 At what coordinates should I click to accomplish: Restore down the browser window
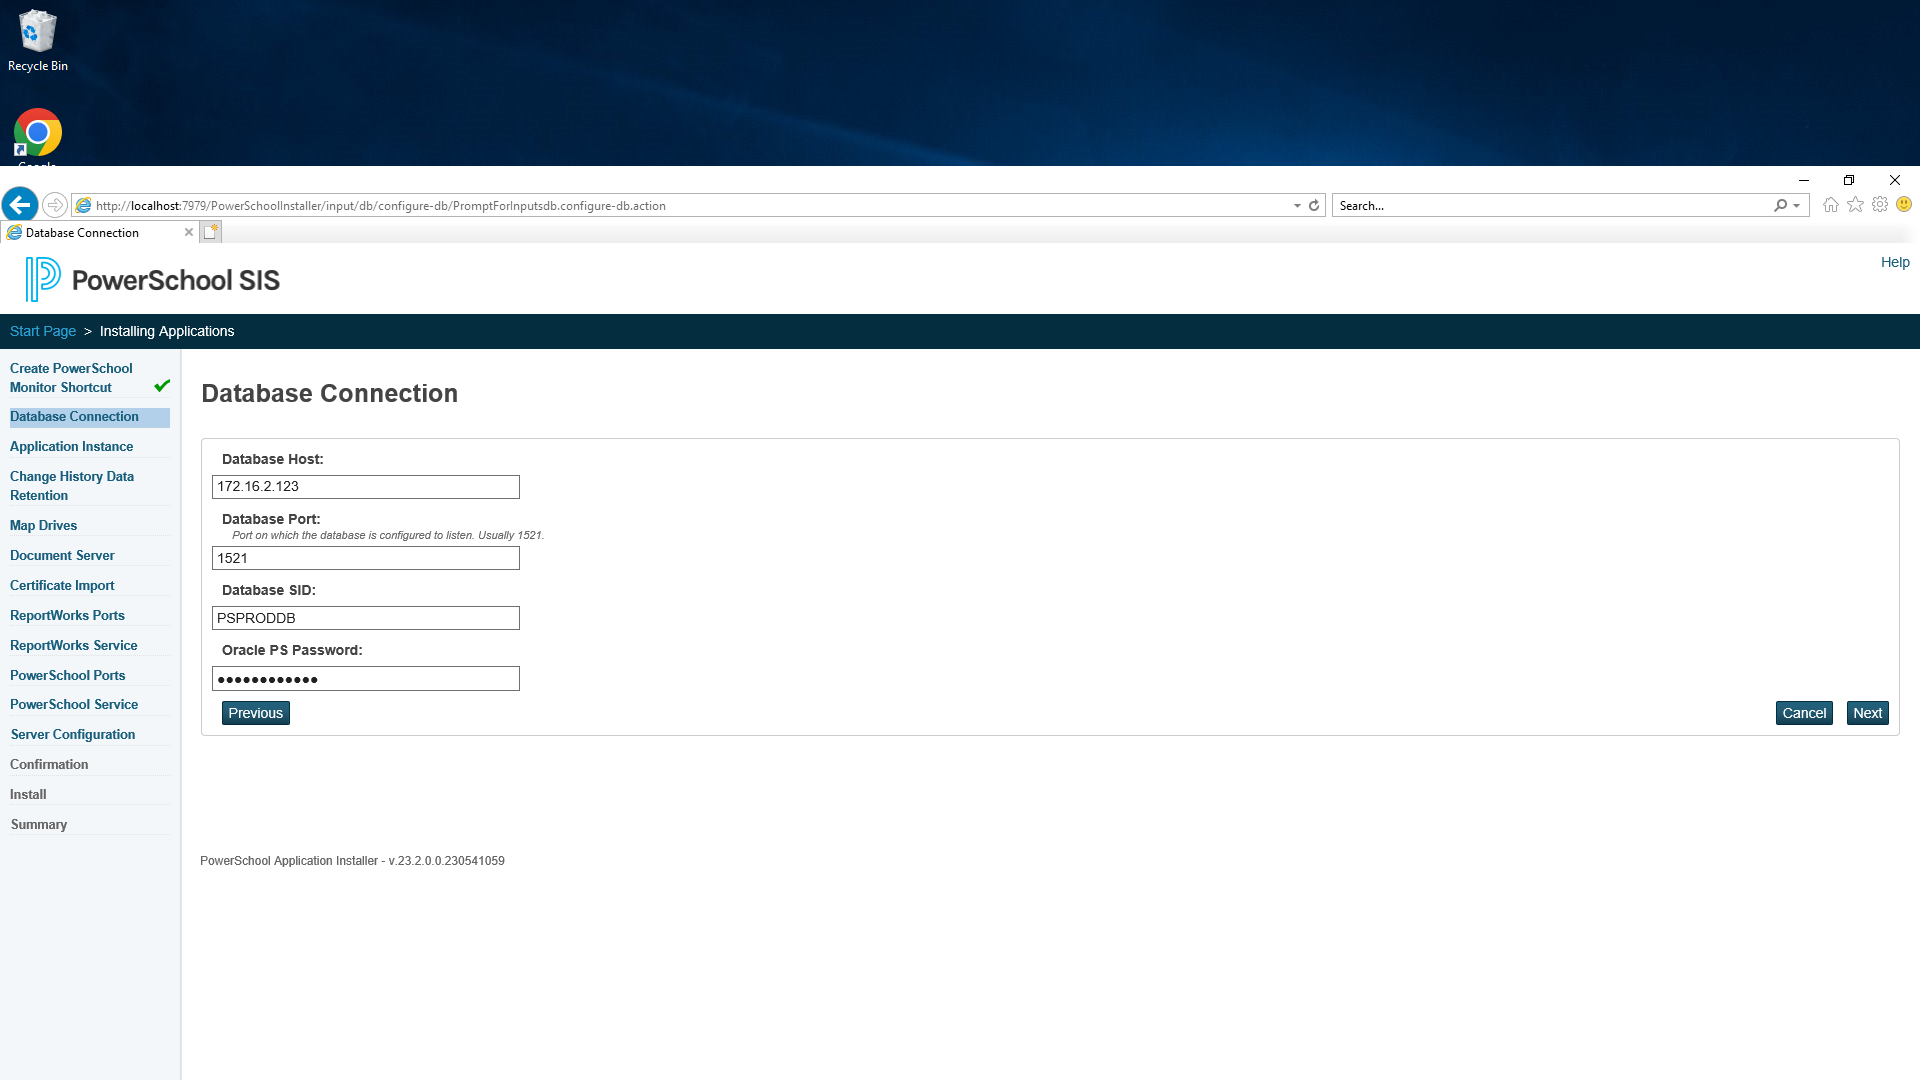pos(1849,180)
